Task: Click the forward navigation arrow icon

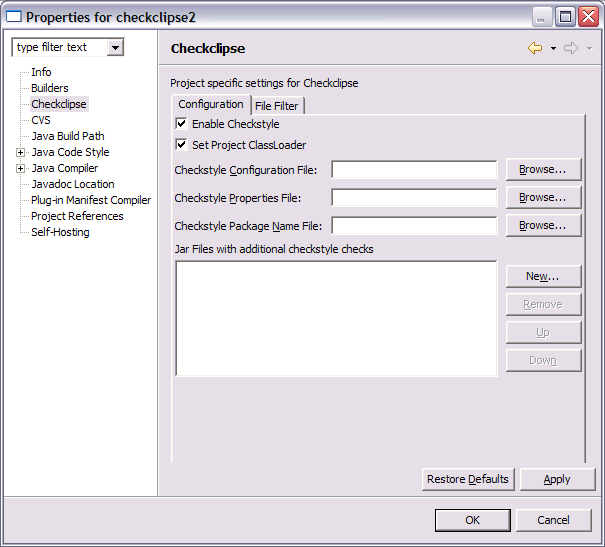Action: [x=571, y=48]
